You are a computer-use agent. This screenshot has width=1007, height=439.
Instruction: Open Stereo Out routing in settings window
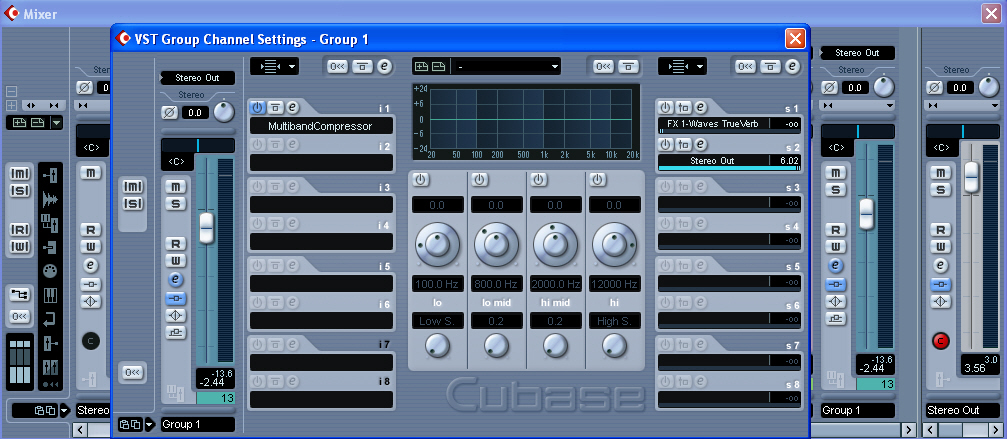[x=197, y=78]
